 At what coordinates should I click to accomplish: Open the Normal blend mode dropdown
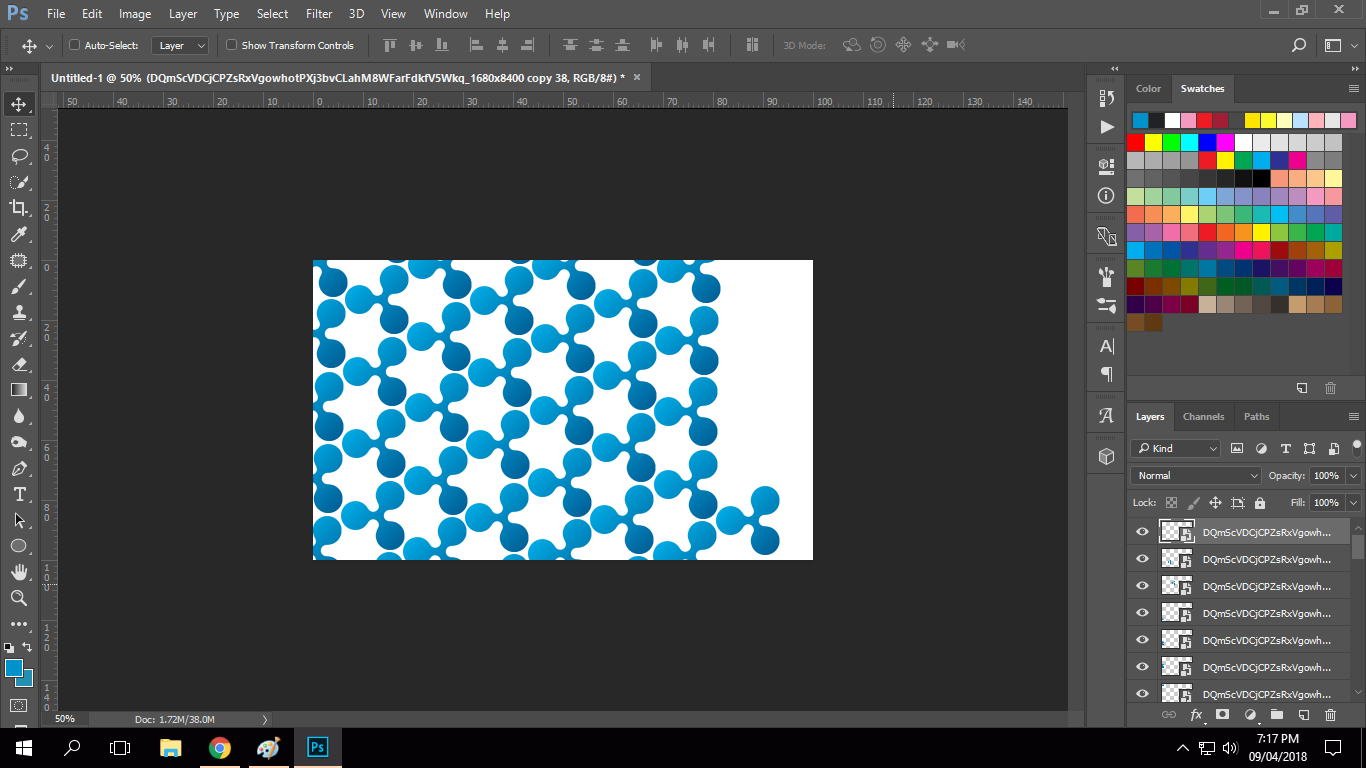coord(1196,476)
